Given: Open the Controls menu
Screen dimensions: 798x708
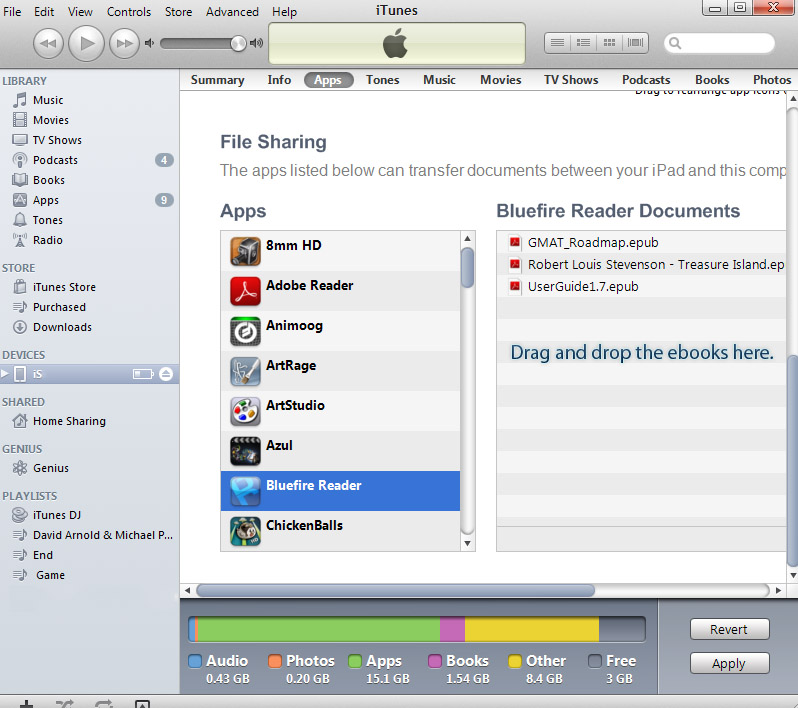Looking at the screenshot, I should 129,11.
